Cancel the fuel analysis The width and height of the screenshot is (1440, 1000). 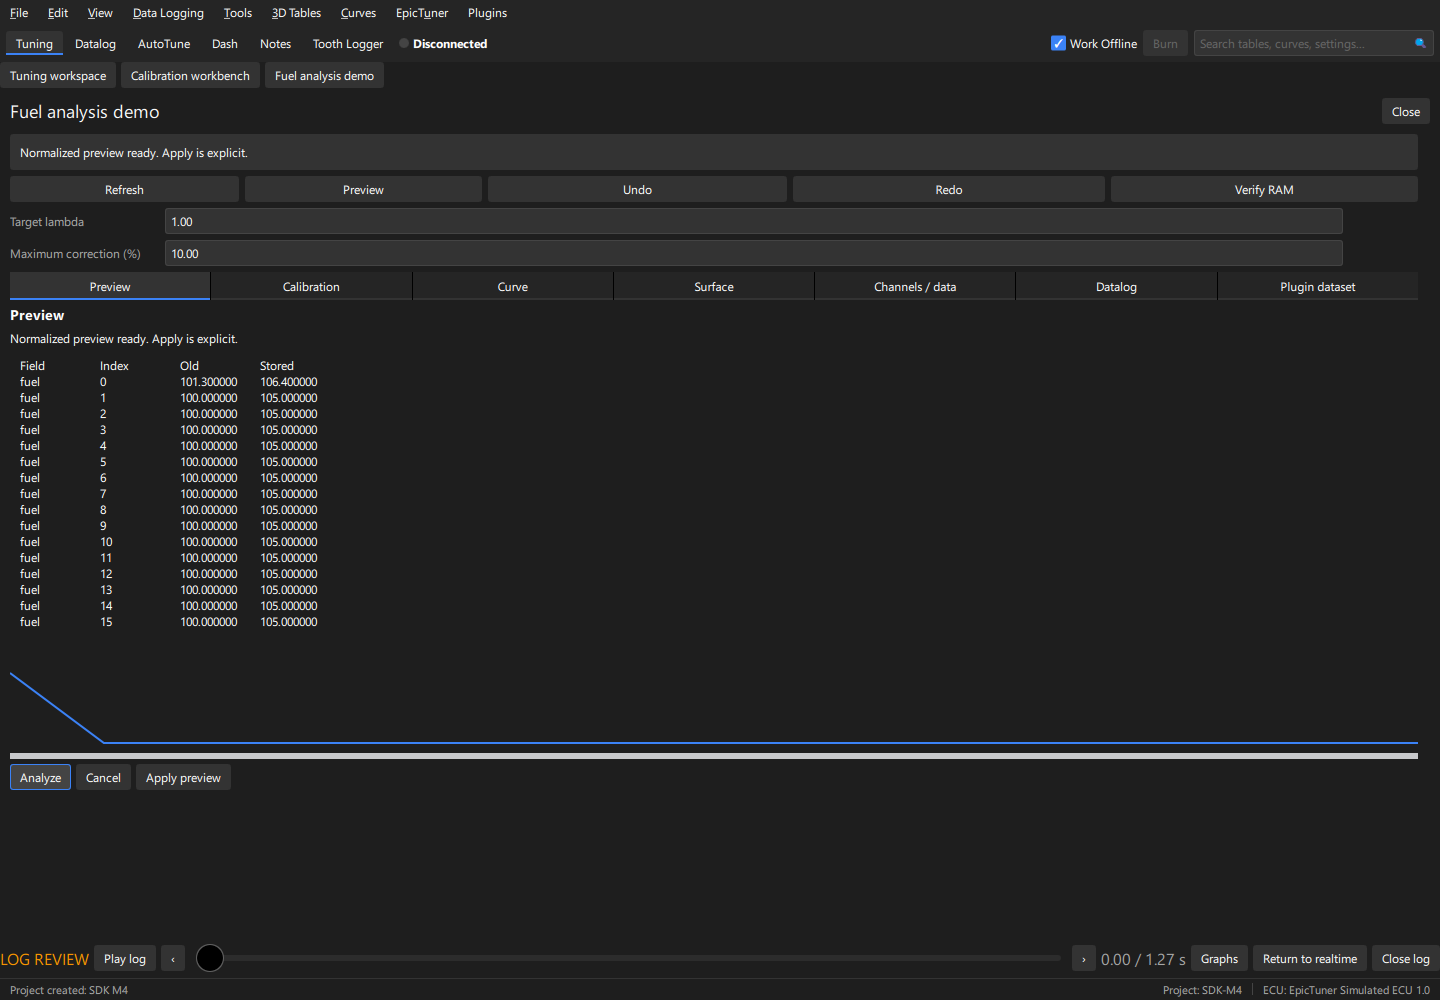click(103, 778)
